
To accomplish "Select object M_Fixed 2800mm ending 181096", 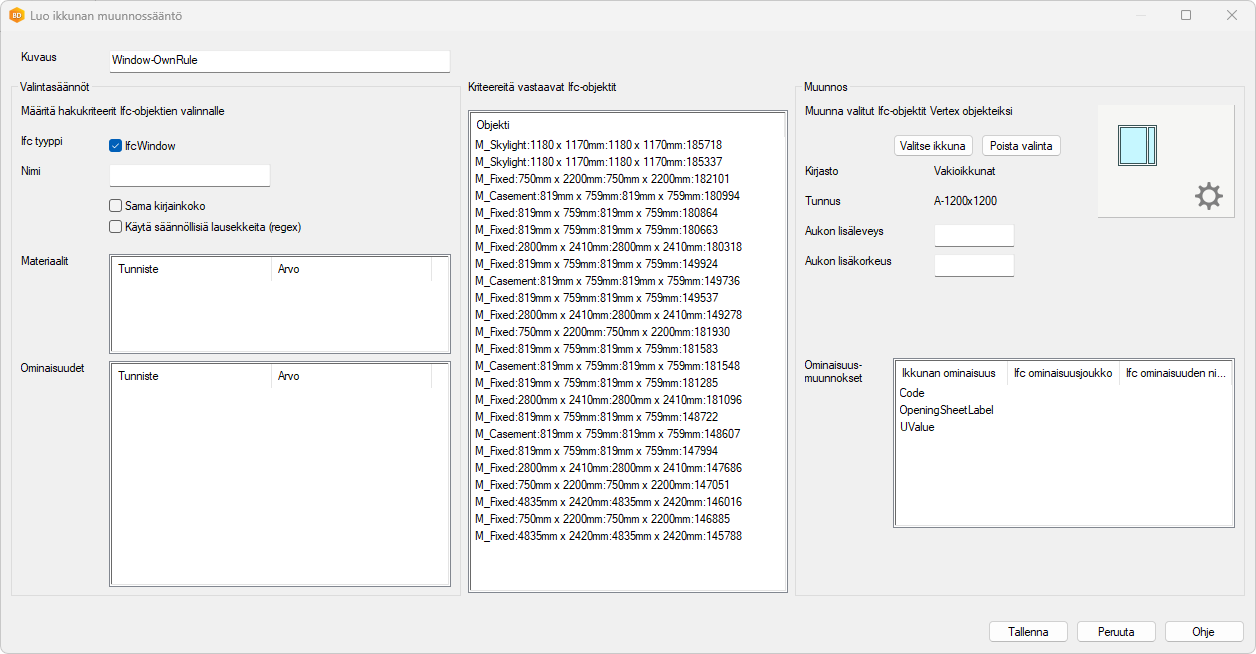I will 608,400.
